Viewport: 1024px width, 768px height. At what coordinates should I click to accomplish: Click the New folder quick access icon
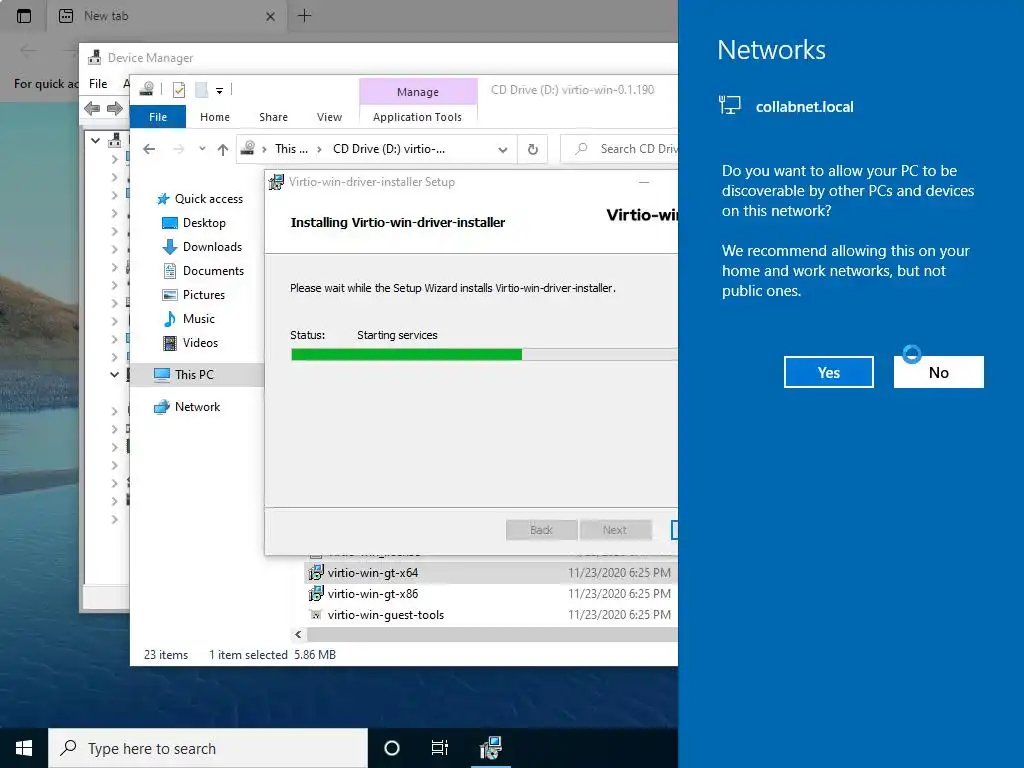(x=202, y=89)
